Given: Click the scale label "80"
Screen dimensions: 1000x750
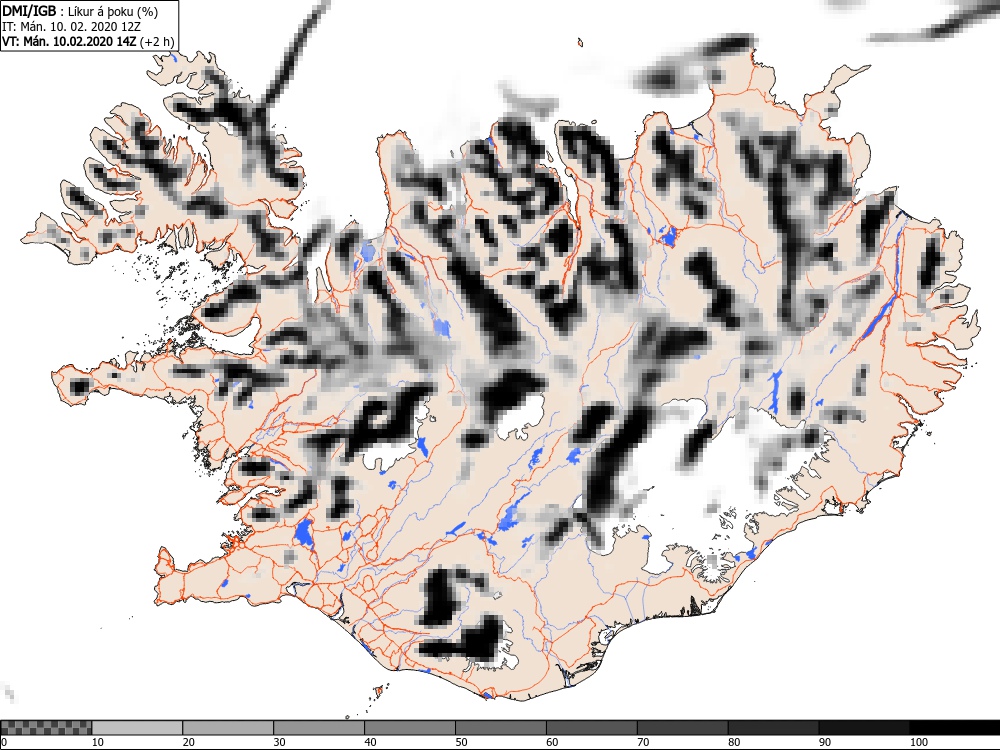Looking at the screenshot, I should coord(734,742).
